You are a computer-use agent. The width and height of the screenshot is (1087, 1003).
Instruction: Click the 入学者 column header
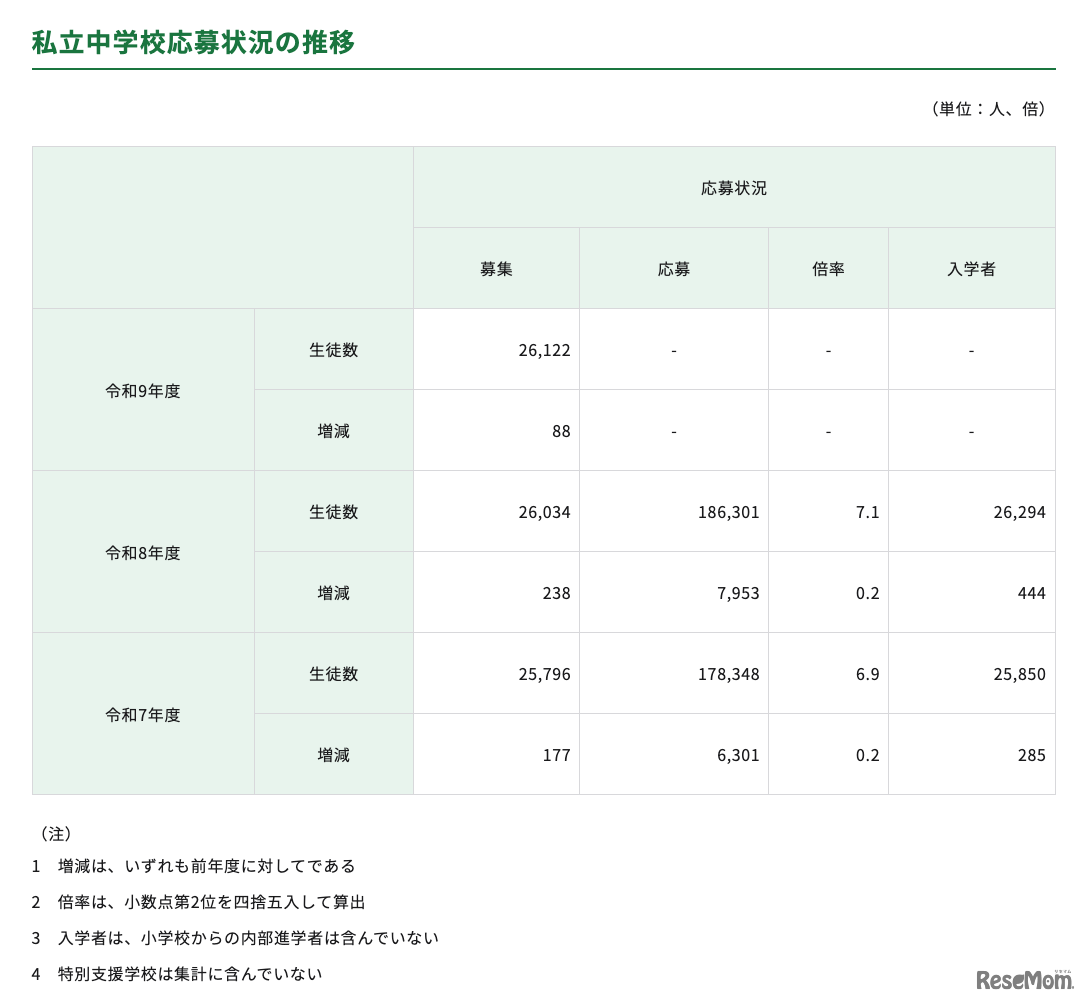click(x=971, y=269)
